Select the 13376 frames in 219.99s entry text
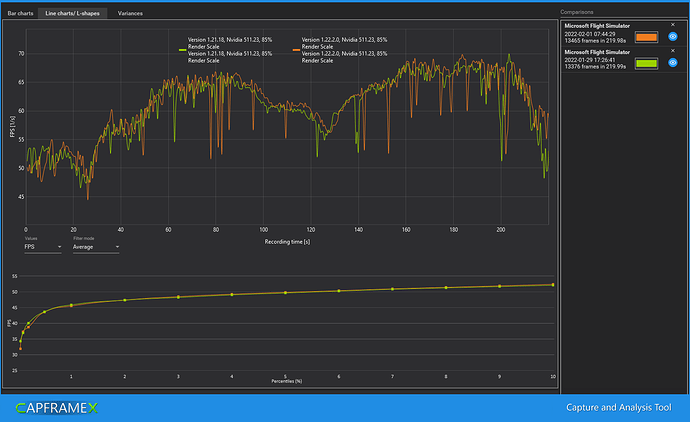The image size is (690, 422). [x=595, y=66]
